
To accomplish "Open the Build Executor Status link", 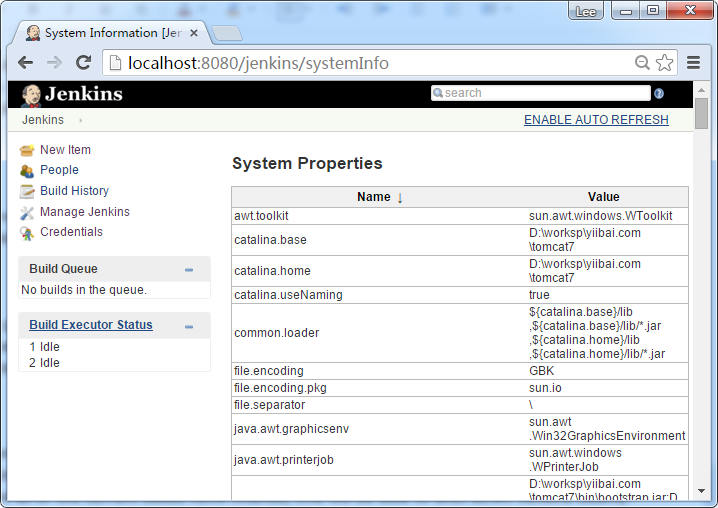I will [91, 325].
